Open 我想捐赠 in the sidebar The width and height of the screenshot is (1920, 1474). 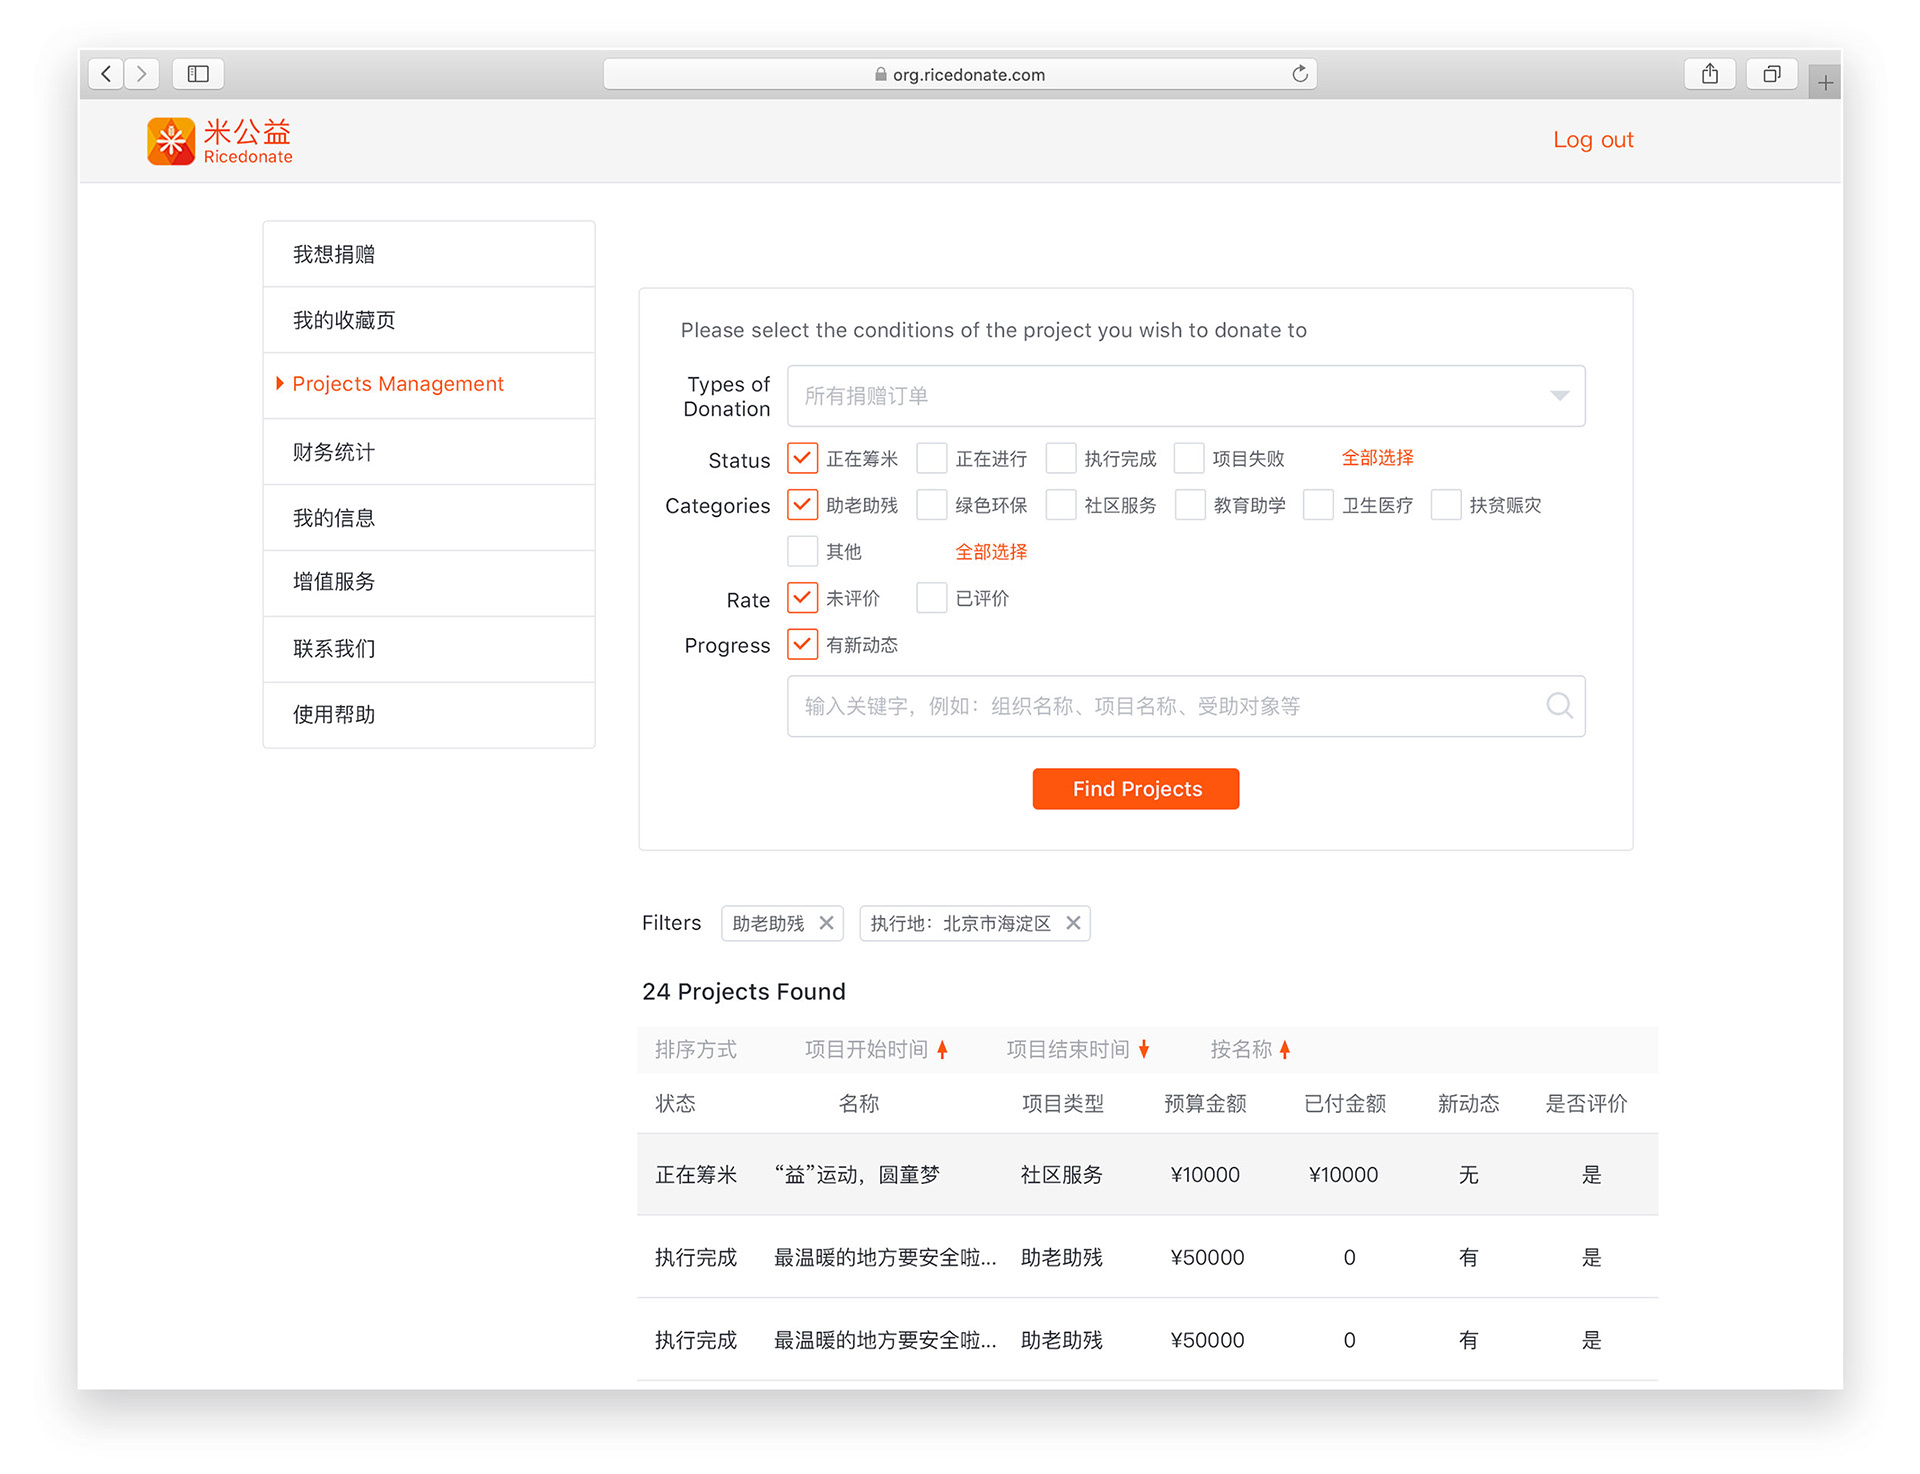tap(429, 254)
